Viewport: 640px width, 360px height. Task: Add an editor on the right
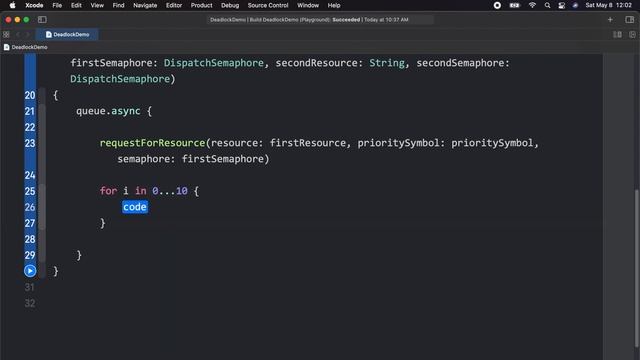pos(632,35)
